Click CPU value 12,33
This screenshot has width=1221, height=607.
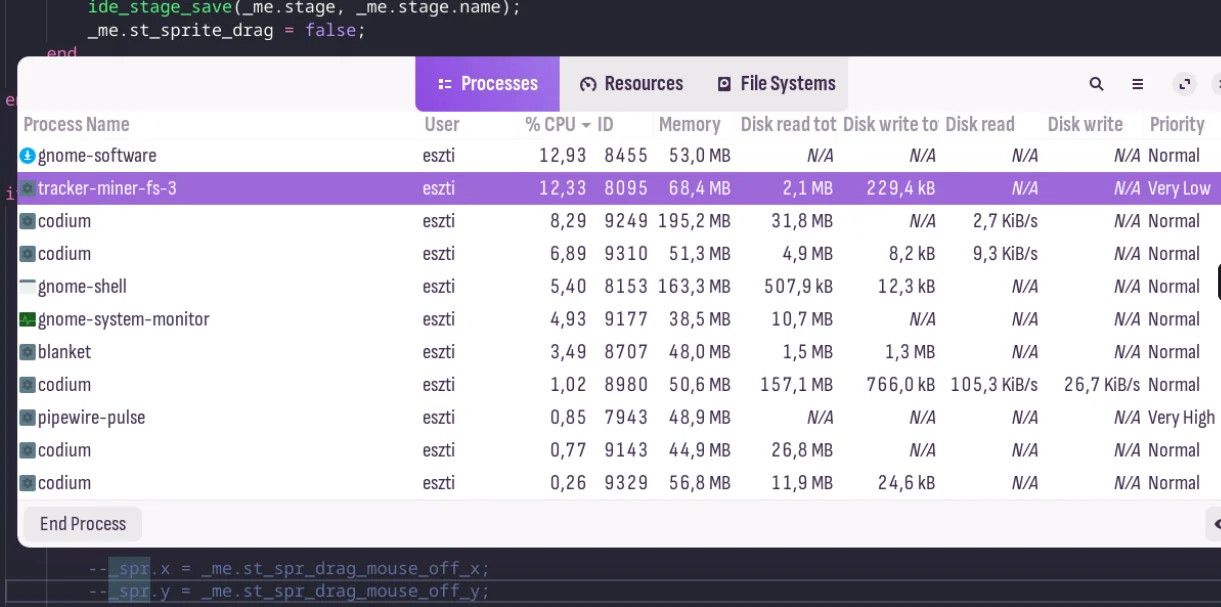(x=563, y=188)
